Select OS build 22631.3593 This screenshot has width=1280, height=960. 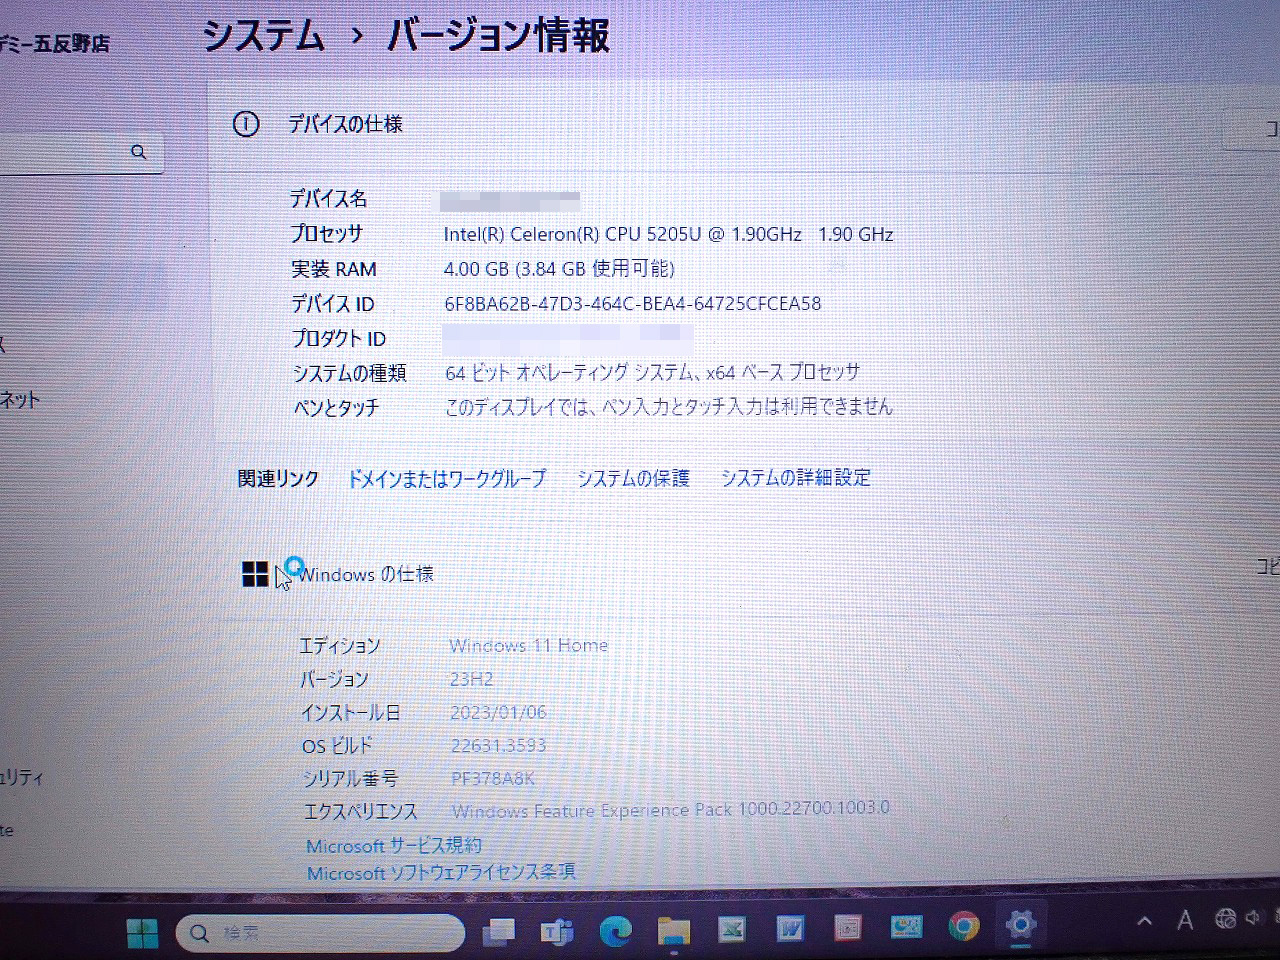click(498, 745)
